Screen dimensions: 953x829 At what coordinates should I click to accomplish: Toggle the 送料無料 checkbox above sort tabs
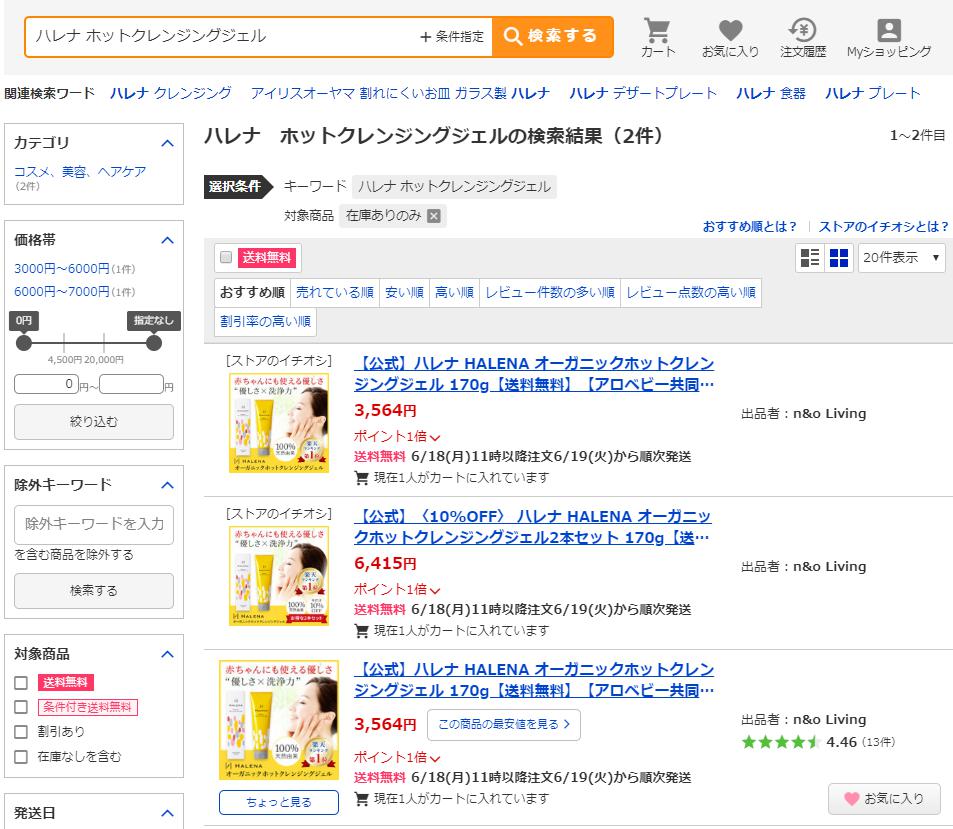[x=226, y=257]
